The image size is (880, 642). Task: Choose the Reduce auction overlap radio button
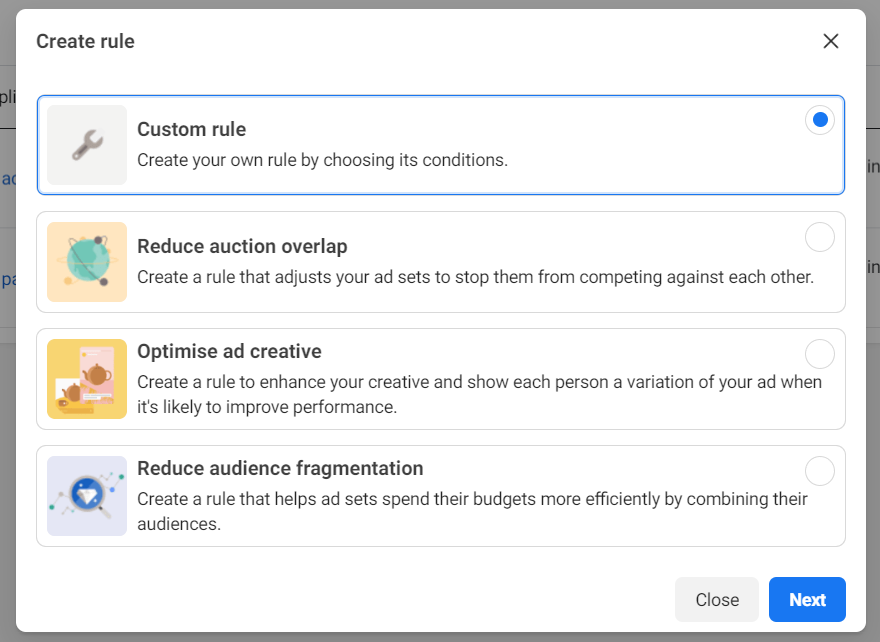(820, 237)
